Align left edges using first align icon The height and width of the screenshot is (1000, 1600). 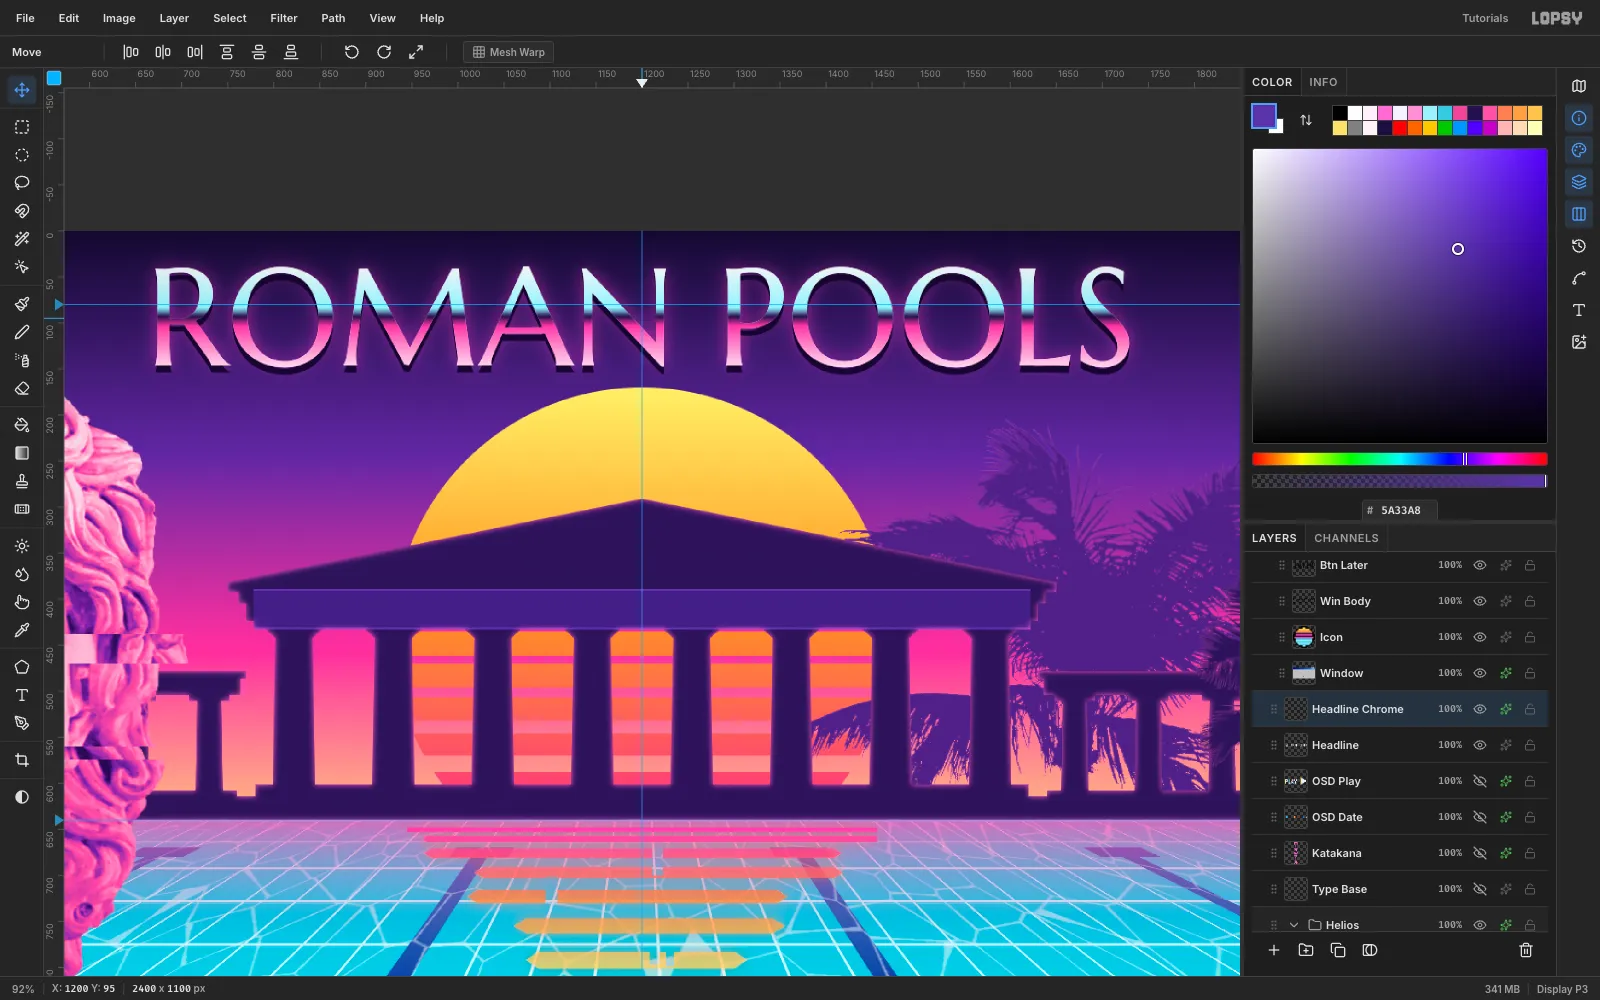[x=131, y=52]
